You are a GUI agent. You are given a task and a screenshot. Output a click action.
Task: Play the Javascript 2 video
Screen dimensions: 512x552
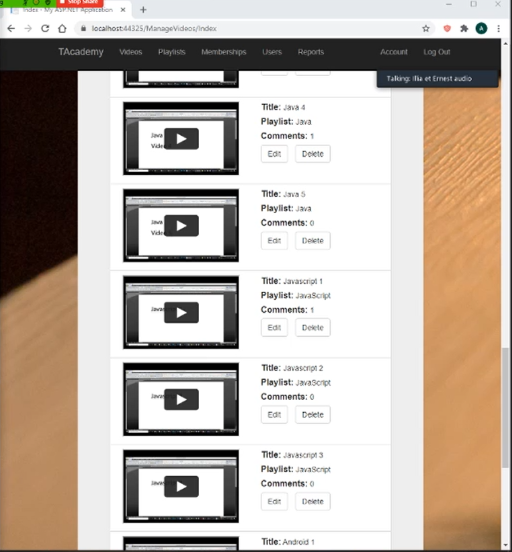(181, 399)
